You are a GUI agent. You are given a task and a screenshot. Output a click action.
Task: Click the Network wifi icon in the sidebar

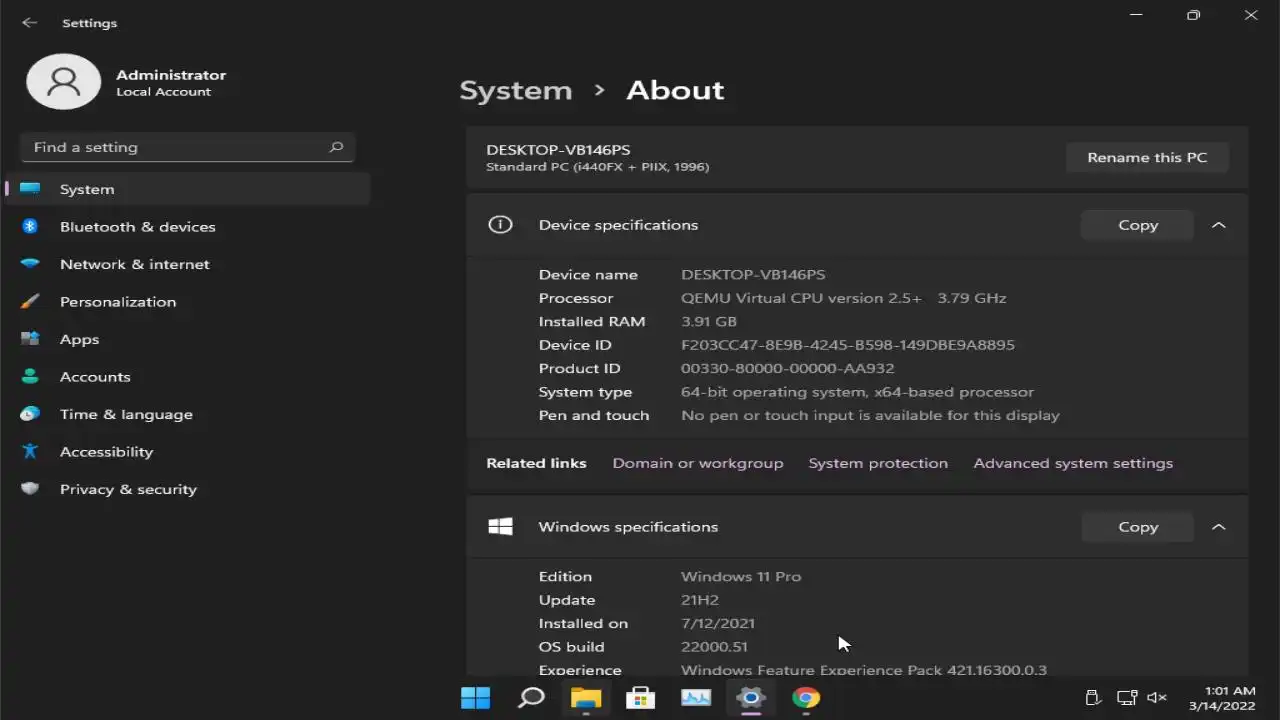pyautogui.click(x=30, y=264)
